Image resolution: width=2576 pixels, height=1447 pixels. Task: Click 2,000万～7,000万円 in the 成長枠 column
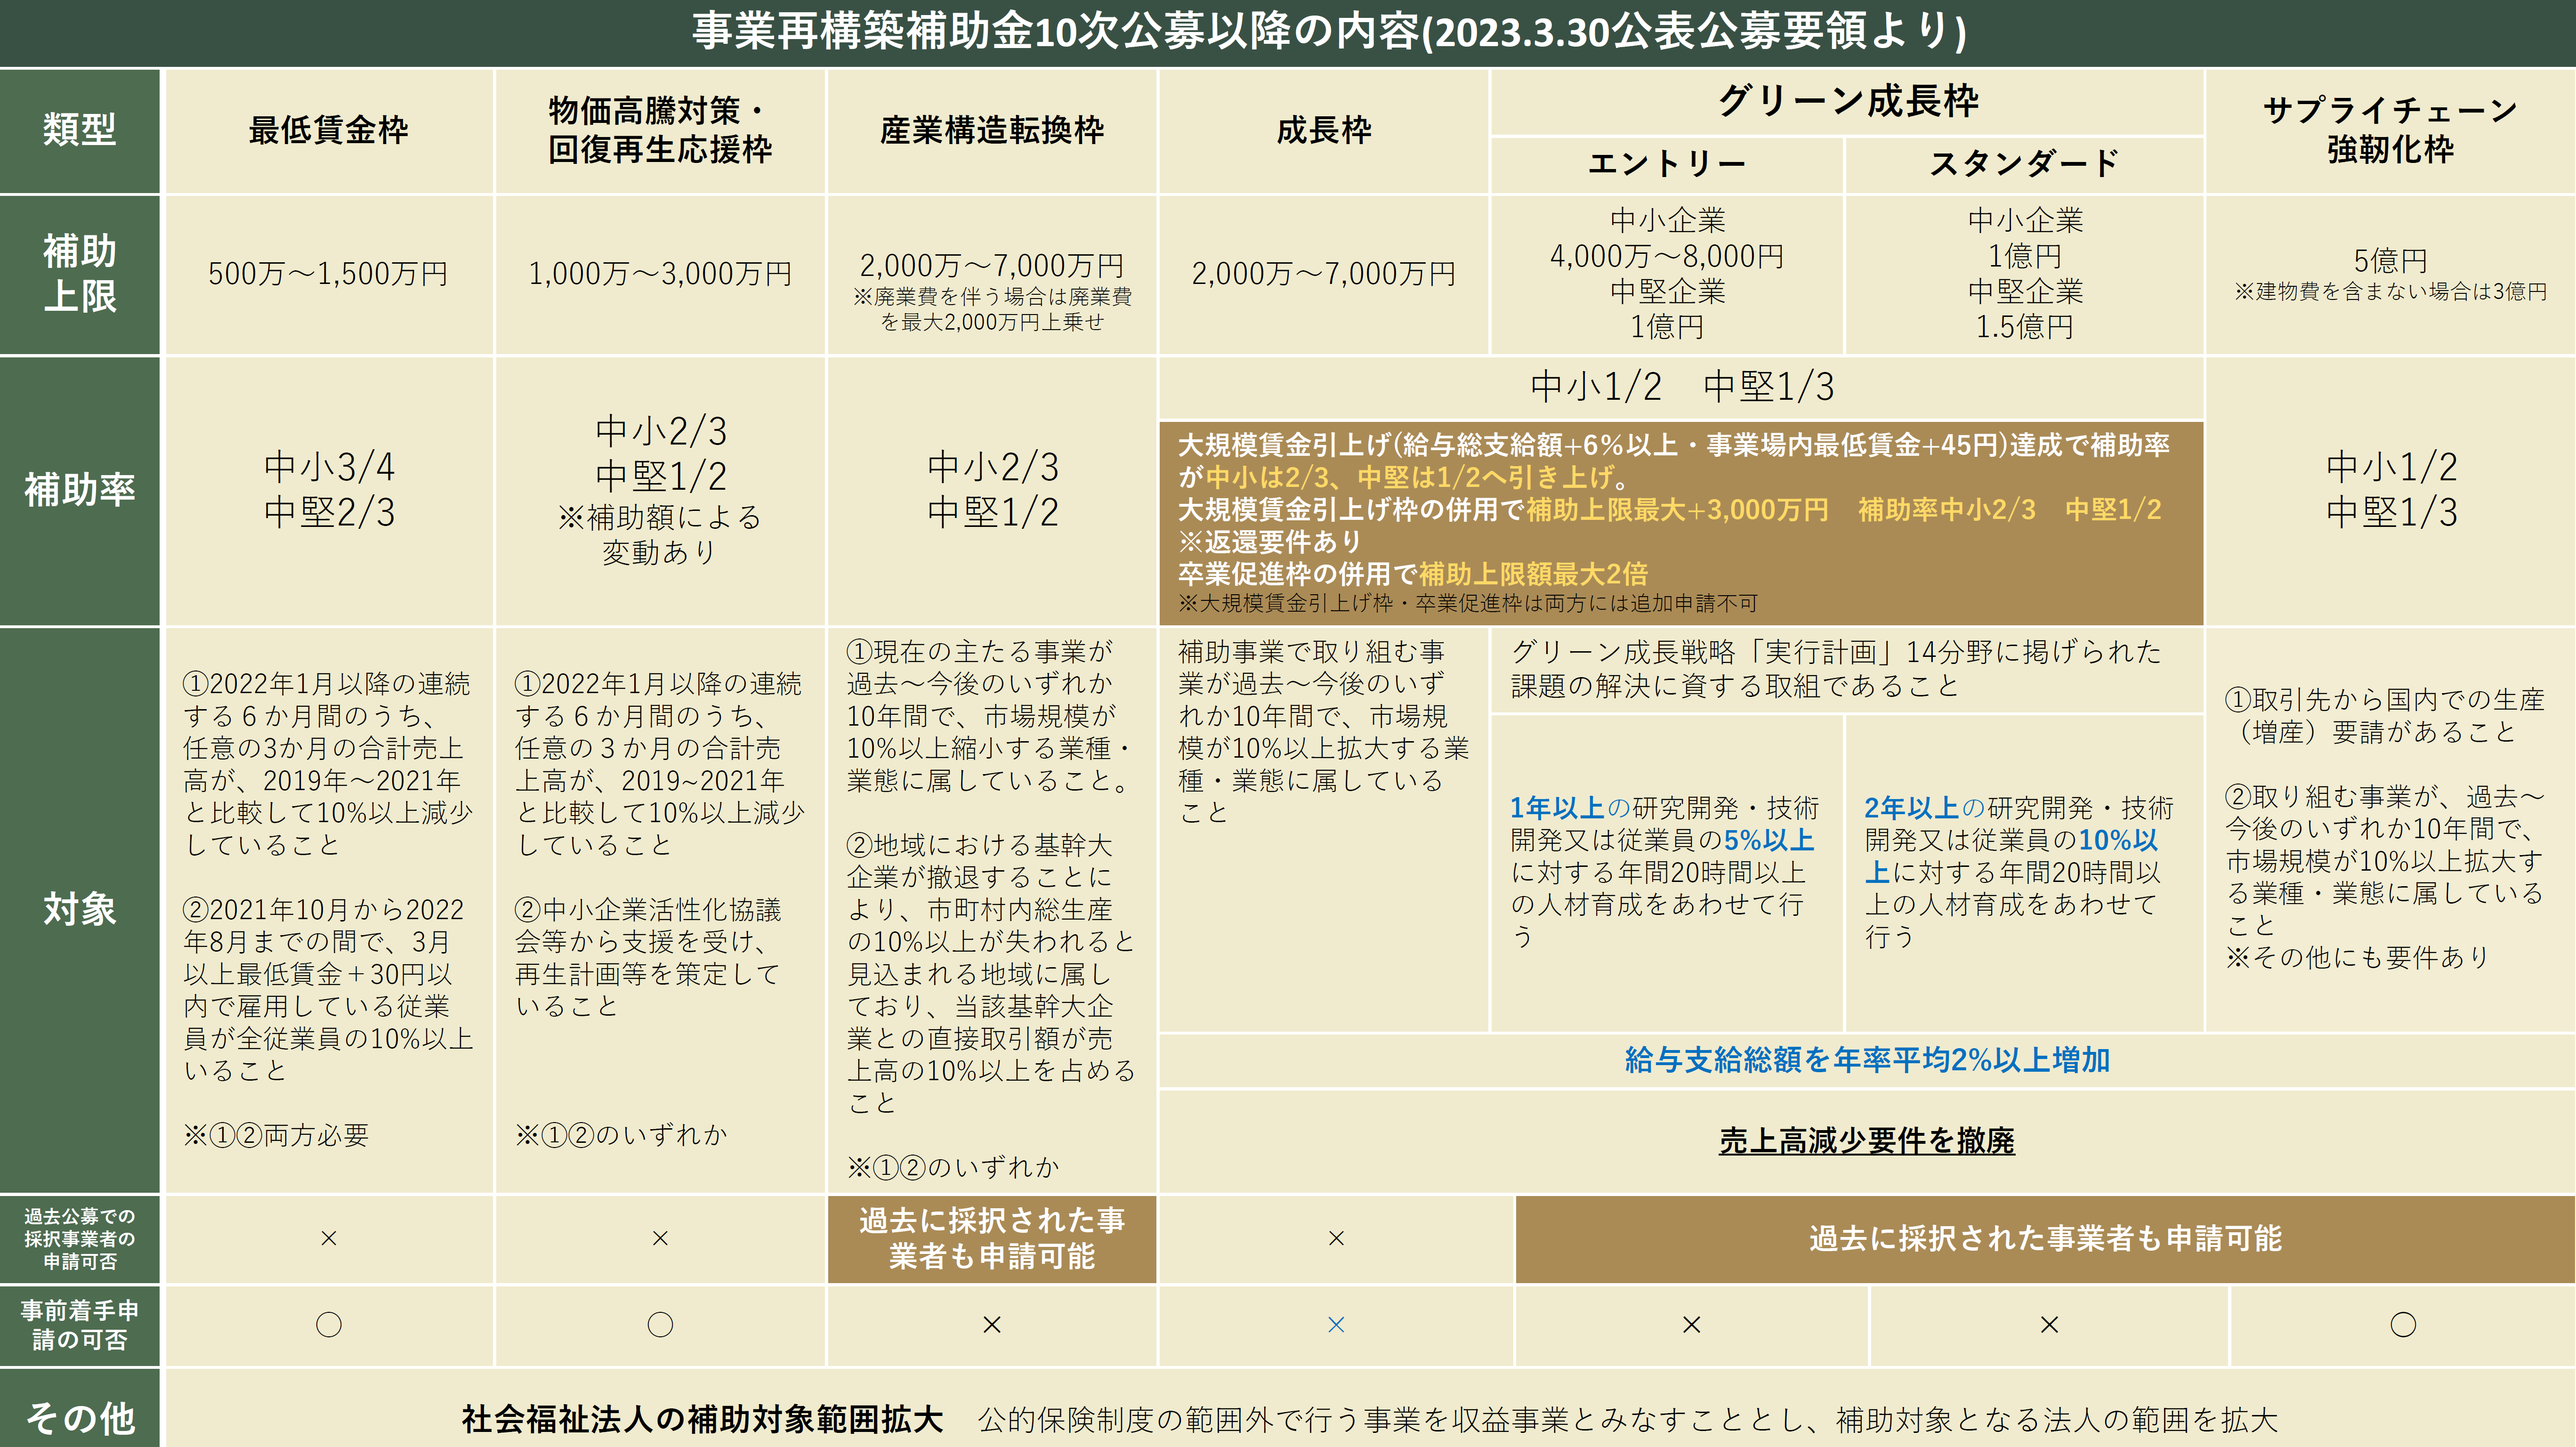1324,274
